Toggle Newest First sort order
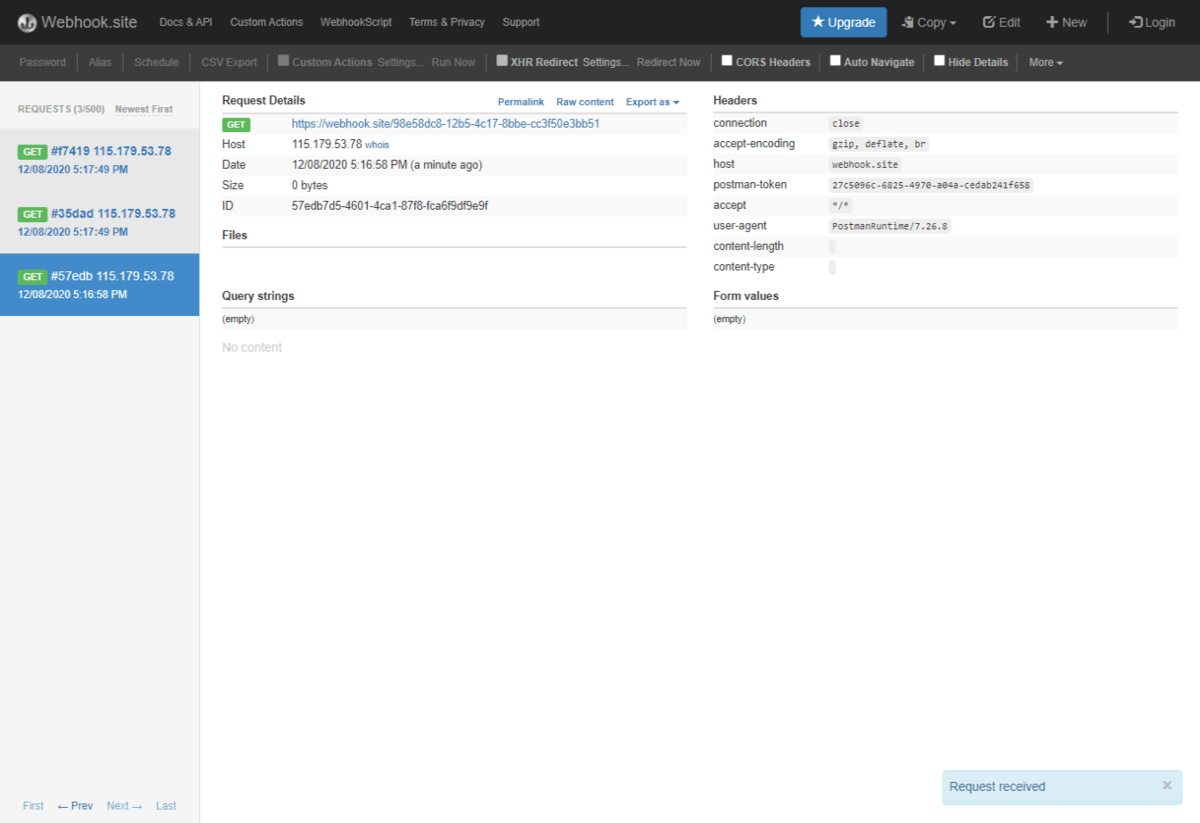Screen dimensions: 1200x823 [144, 109]
